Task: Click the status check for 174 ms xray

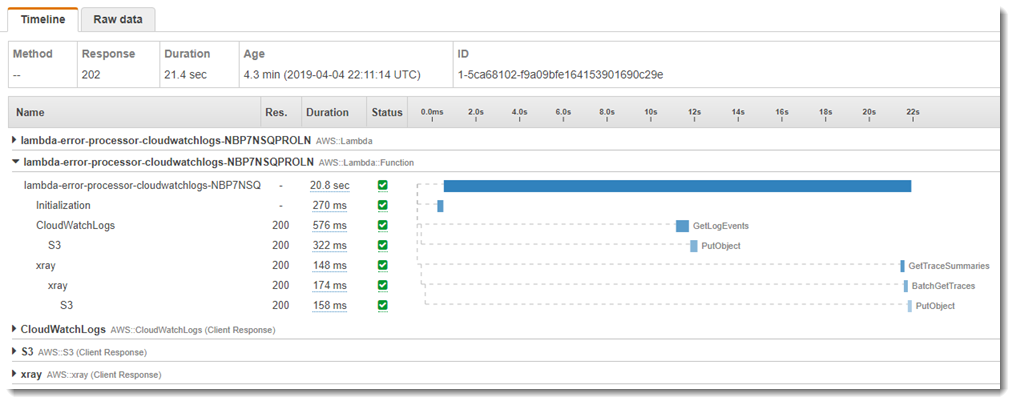Action: coord(383,285)
